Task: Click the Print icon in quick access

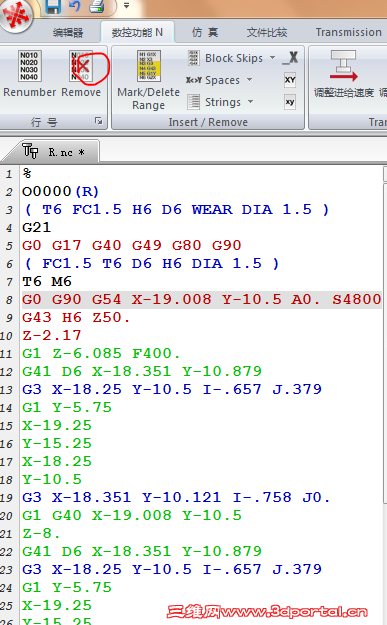Action: [x=96, y=6]
